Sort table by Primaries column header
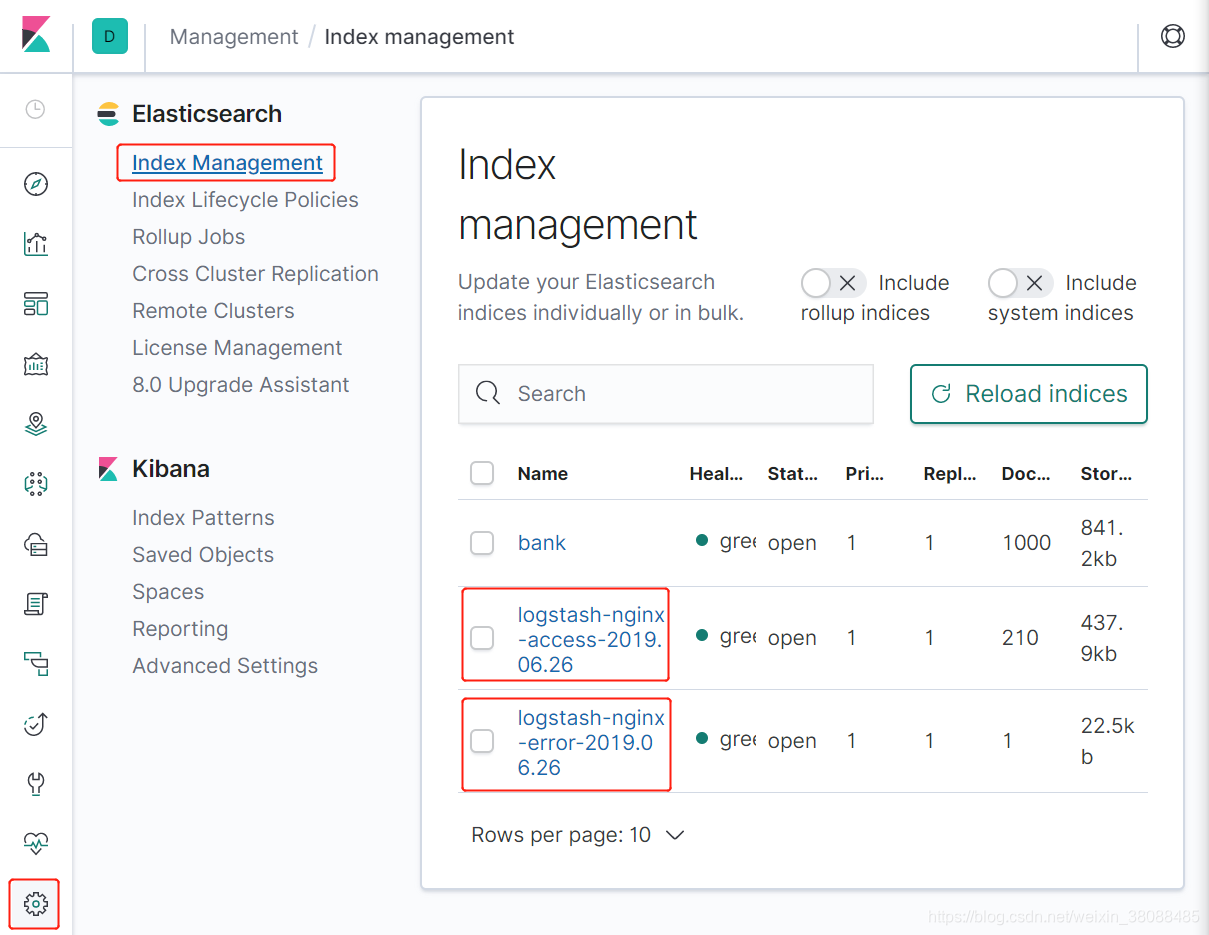1209x935 pixels. pyautogui.click(x=865, y=474)
